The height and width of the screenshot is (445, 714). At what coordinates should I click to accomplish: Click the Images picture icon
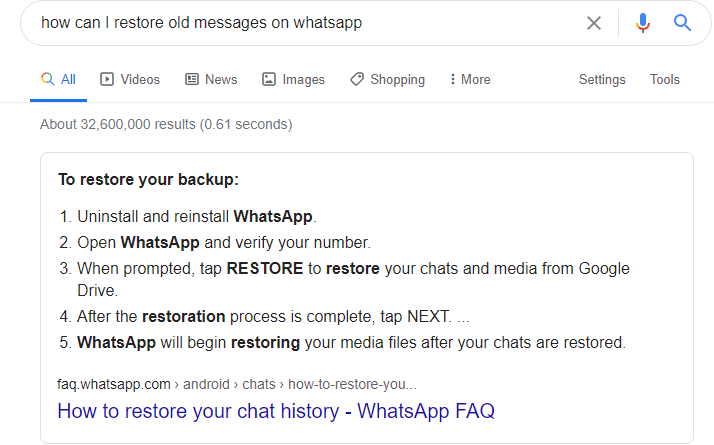[269, 79]
